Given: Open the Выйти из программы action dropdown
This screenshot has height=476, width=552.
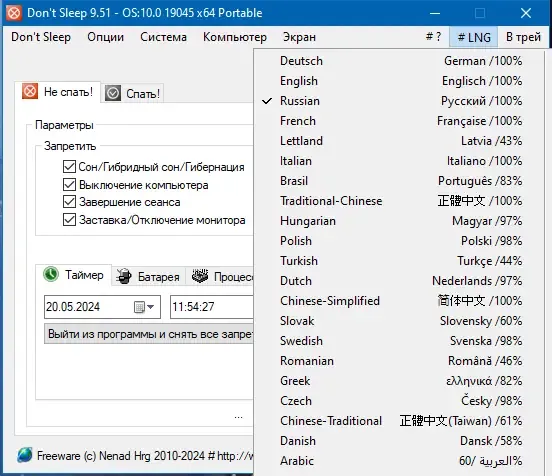Looking at the screenshot, I should 149,334.
